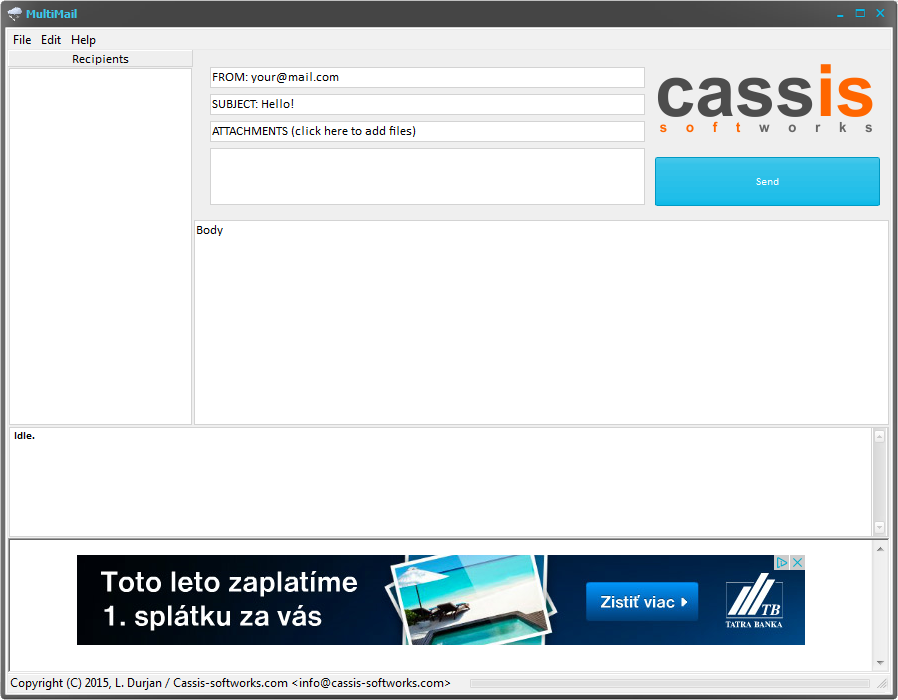898x700 pixels.
Task: Click the status log scroll up arrow
Action: [880, 436]
